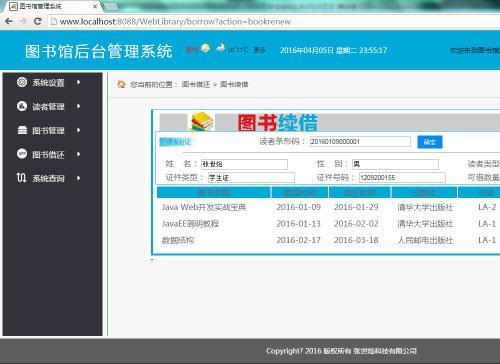Click the date and time in header
The image size is (500, 364).
(333, 50)
